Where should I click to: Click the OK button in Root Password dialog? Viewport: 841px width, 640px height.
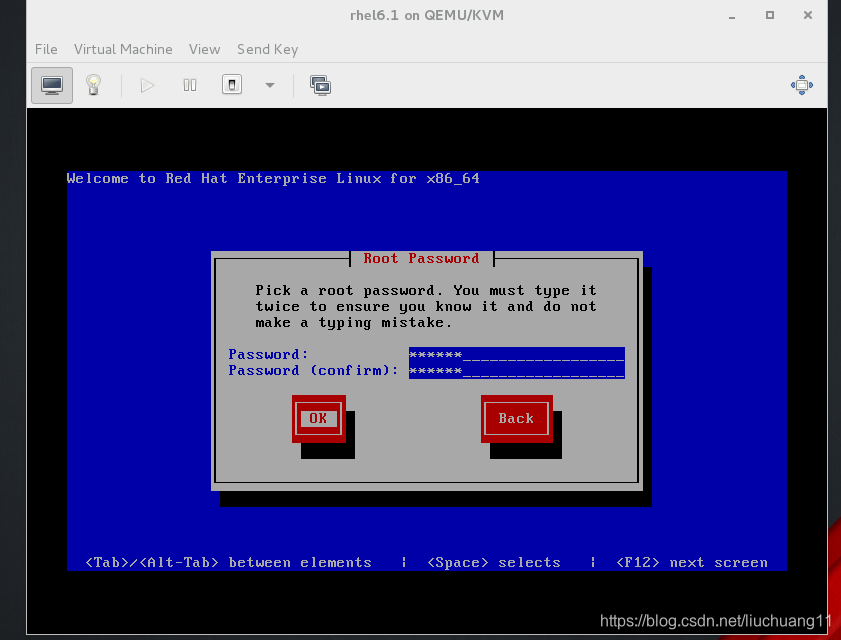pos(319,418)
